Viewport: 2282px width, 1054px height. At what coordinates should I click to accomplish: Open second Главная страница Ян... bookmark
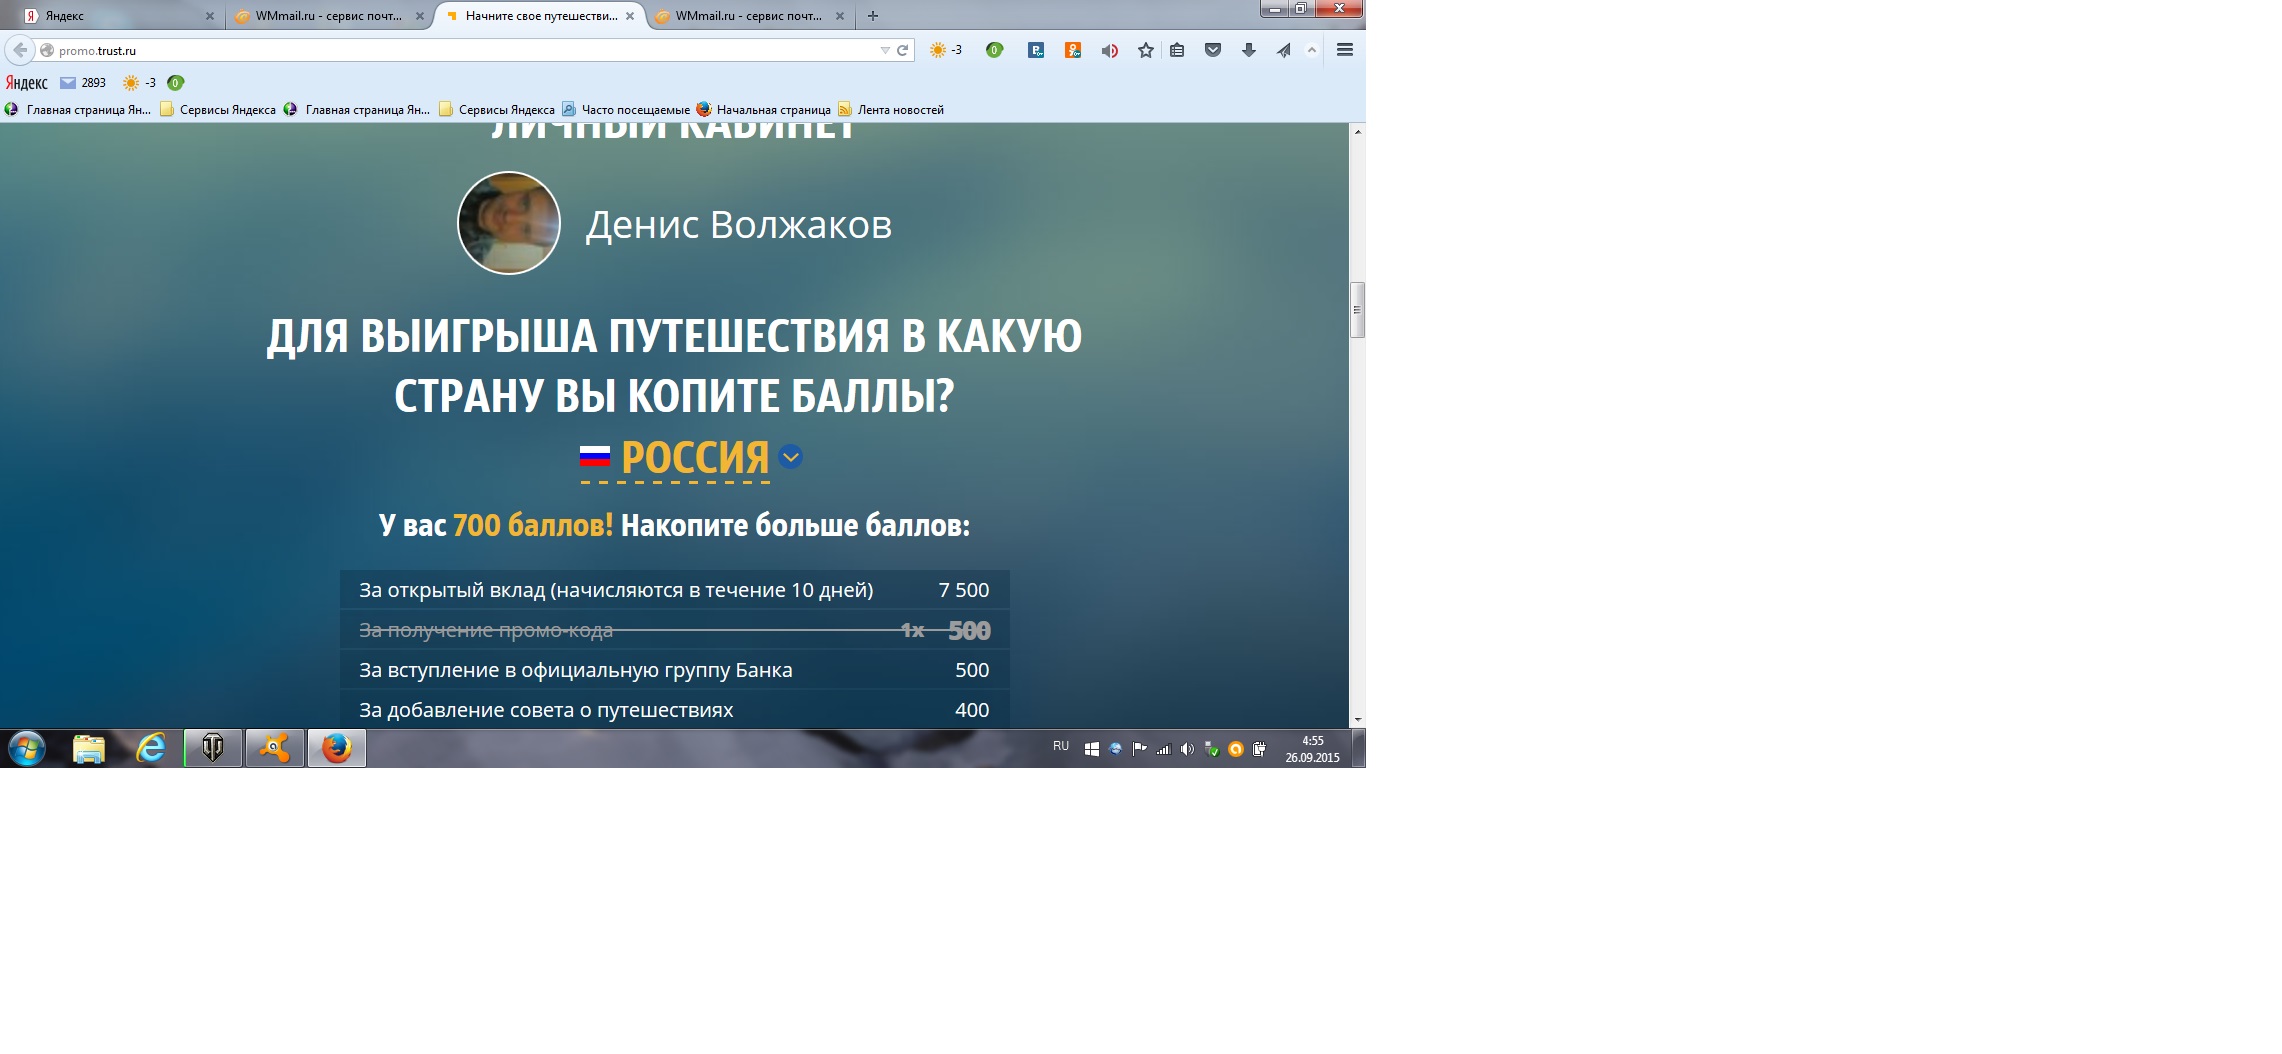(357, 110)
